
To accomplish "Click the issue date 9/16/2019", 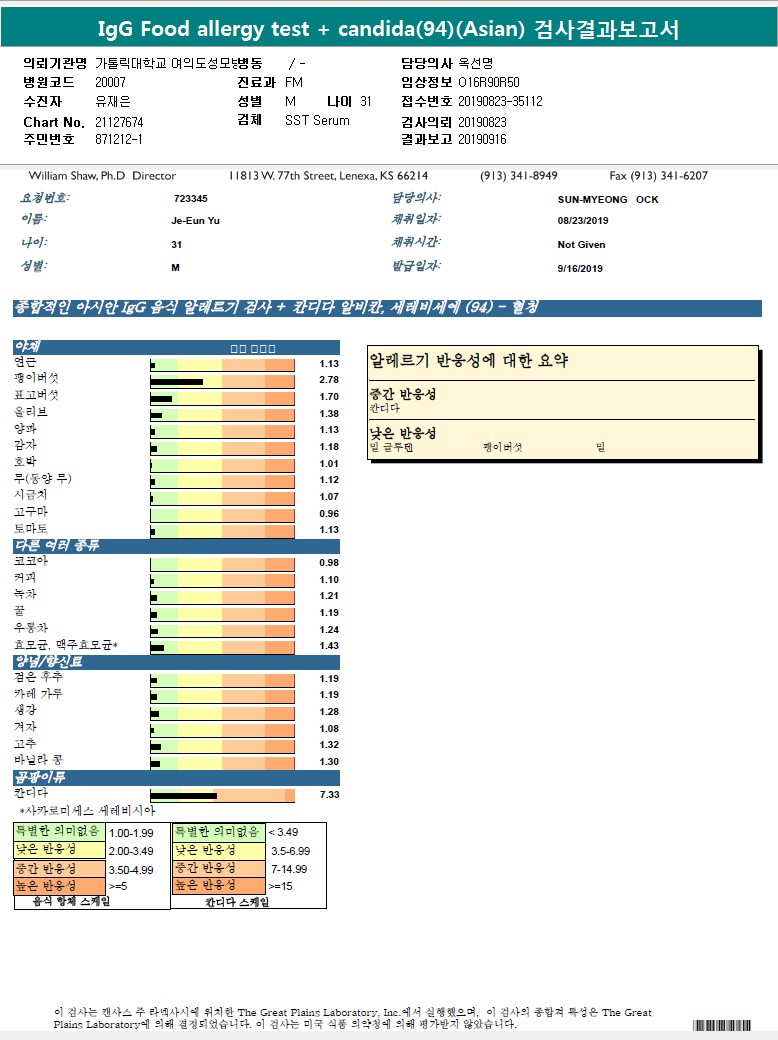I will coord(580,269).
